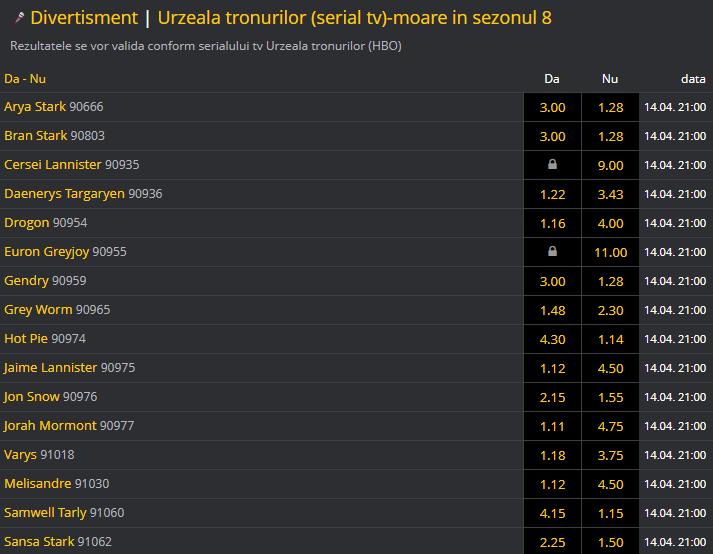Choose Da odds 4.30 for Hot Pie

tap(552, 339)
